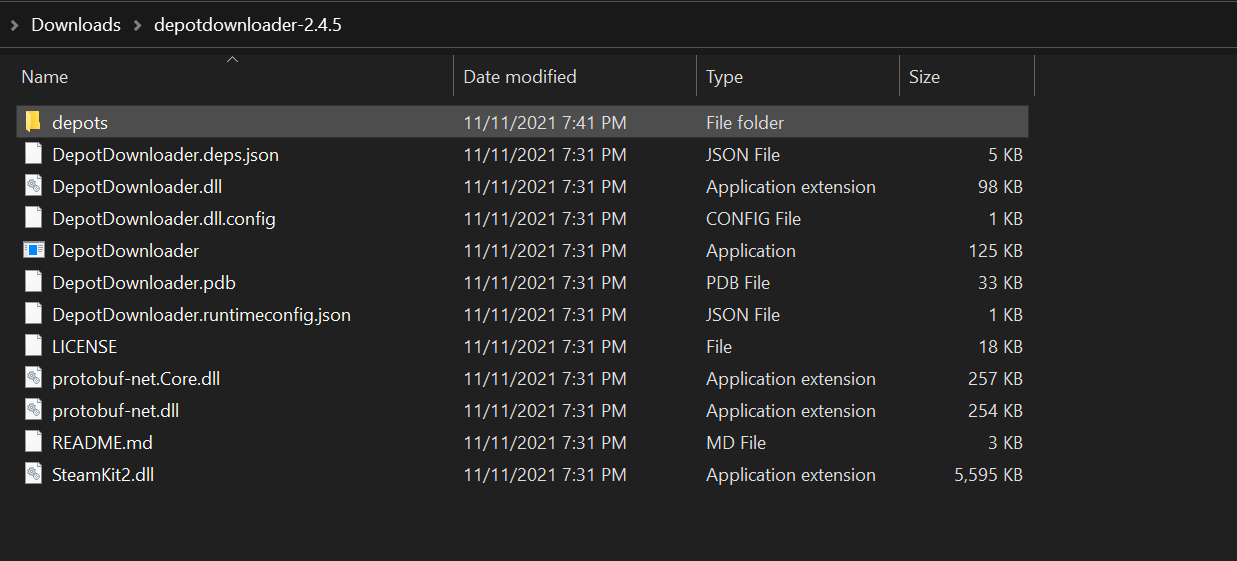Click the Application extension type of SteamKit2.dll

pos(791,475)
